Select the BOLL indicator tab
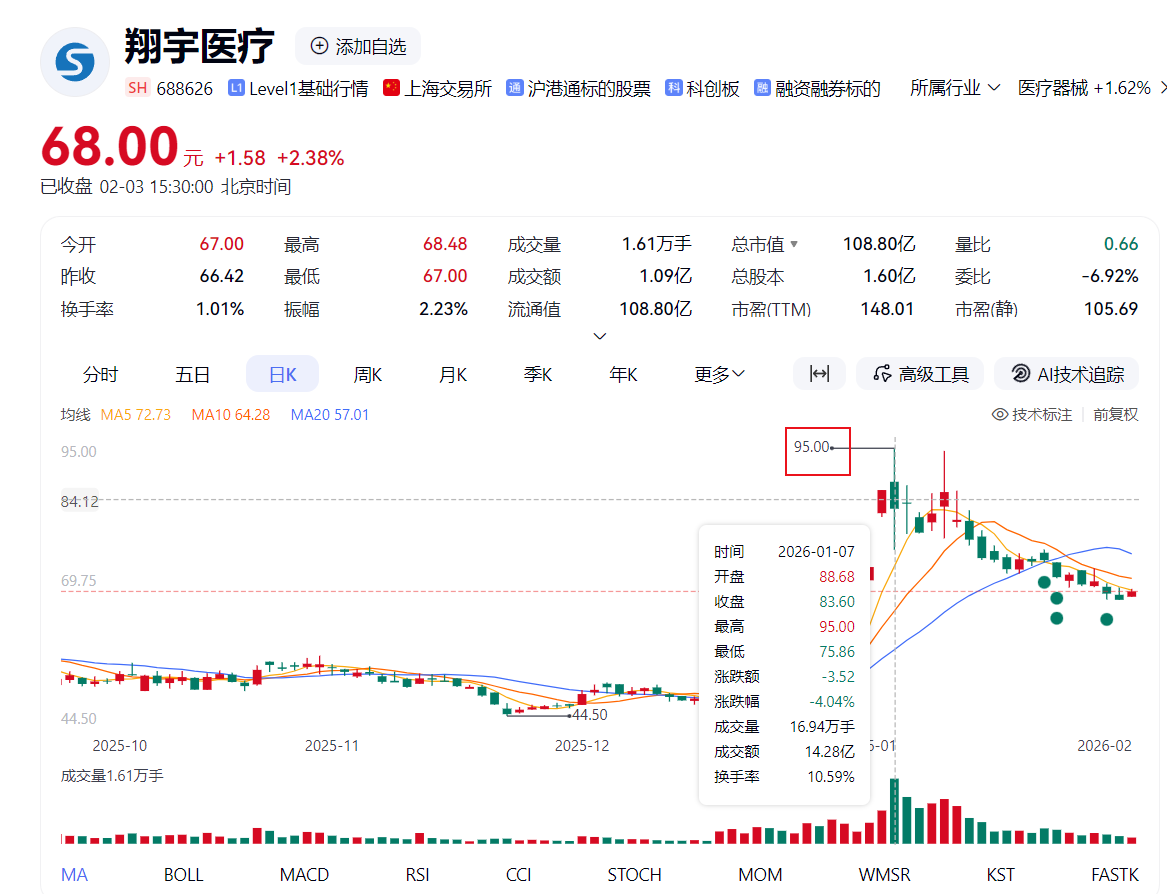Viewport: 1167px width, 894px height. [x=183, y=875]
